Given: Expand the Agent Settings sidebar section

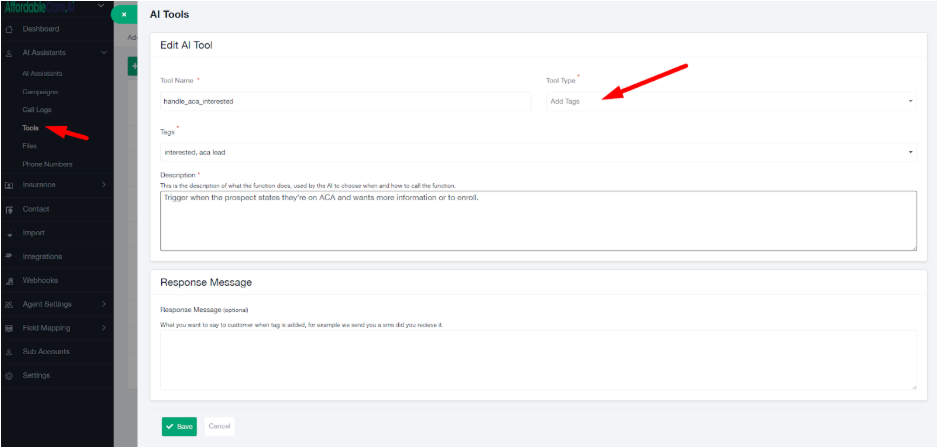Looking at the screenshot, I should point(104,304).
